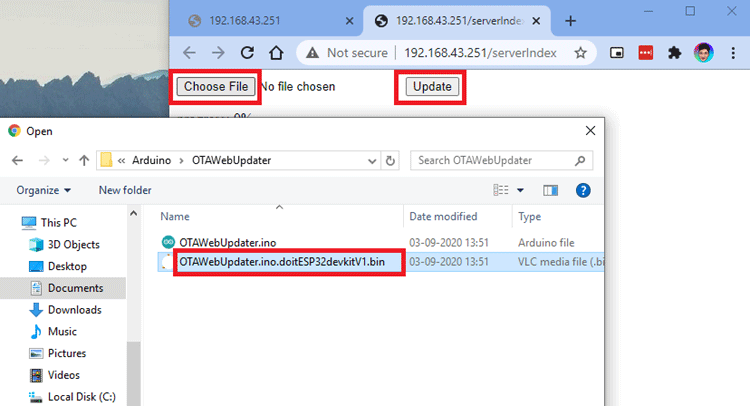Bookmark this page with the star icon

click(580, 53)
